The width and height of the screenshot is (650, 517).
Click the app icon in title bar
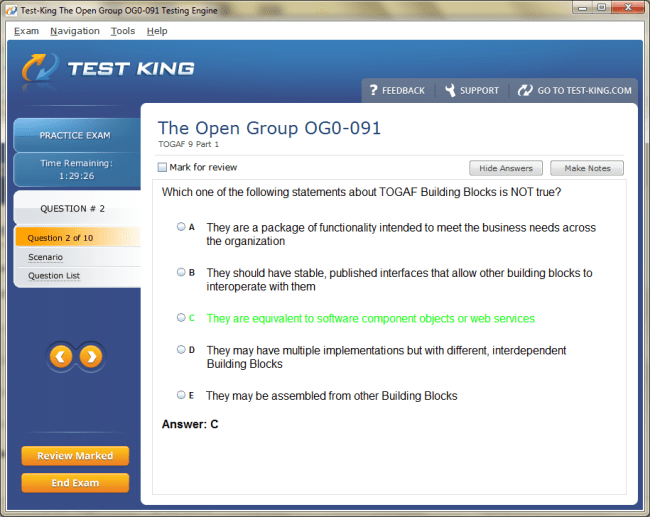(x=12, y=10)
